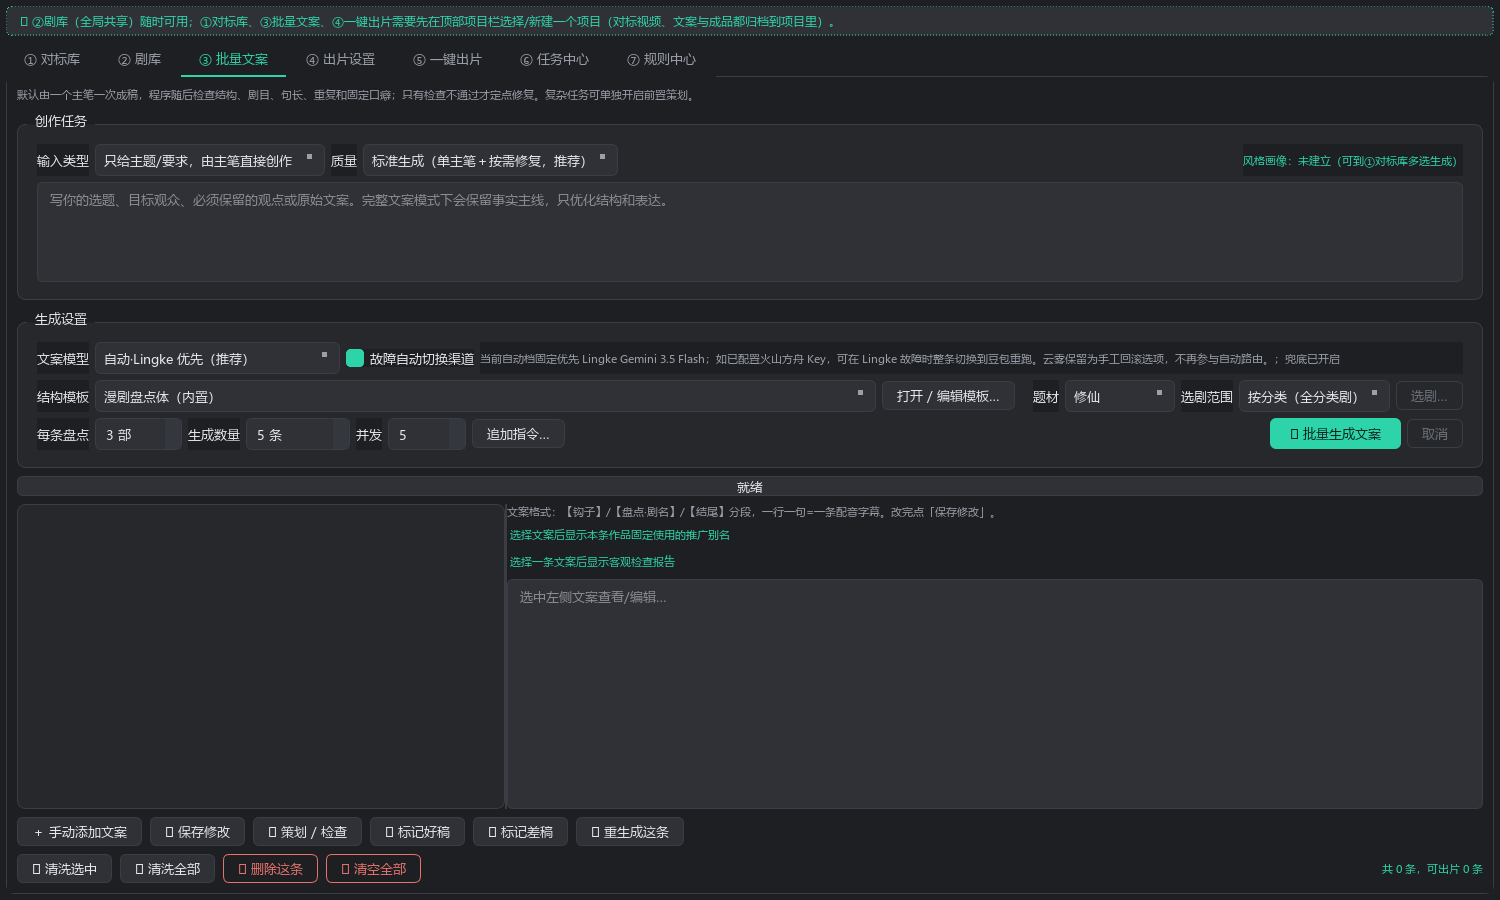The height and width of the screenshot is (900, 1500).
Task: Click the green 批量生成文案 button
Action: point(1335,434)
